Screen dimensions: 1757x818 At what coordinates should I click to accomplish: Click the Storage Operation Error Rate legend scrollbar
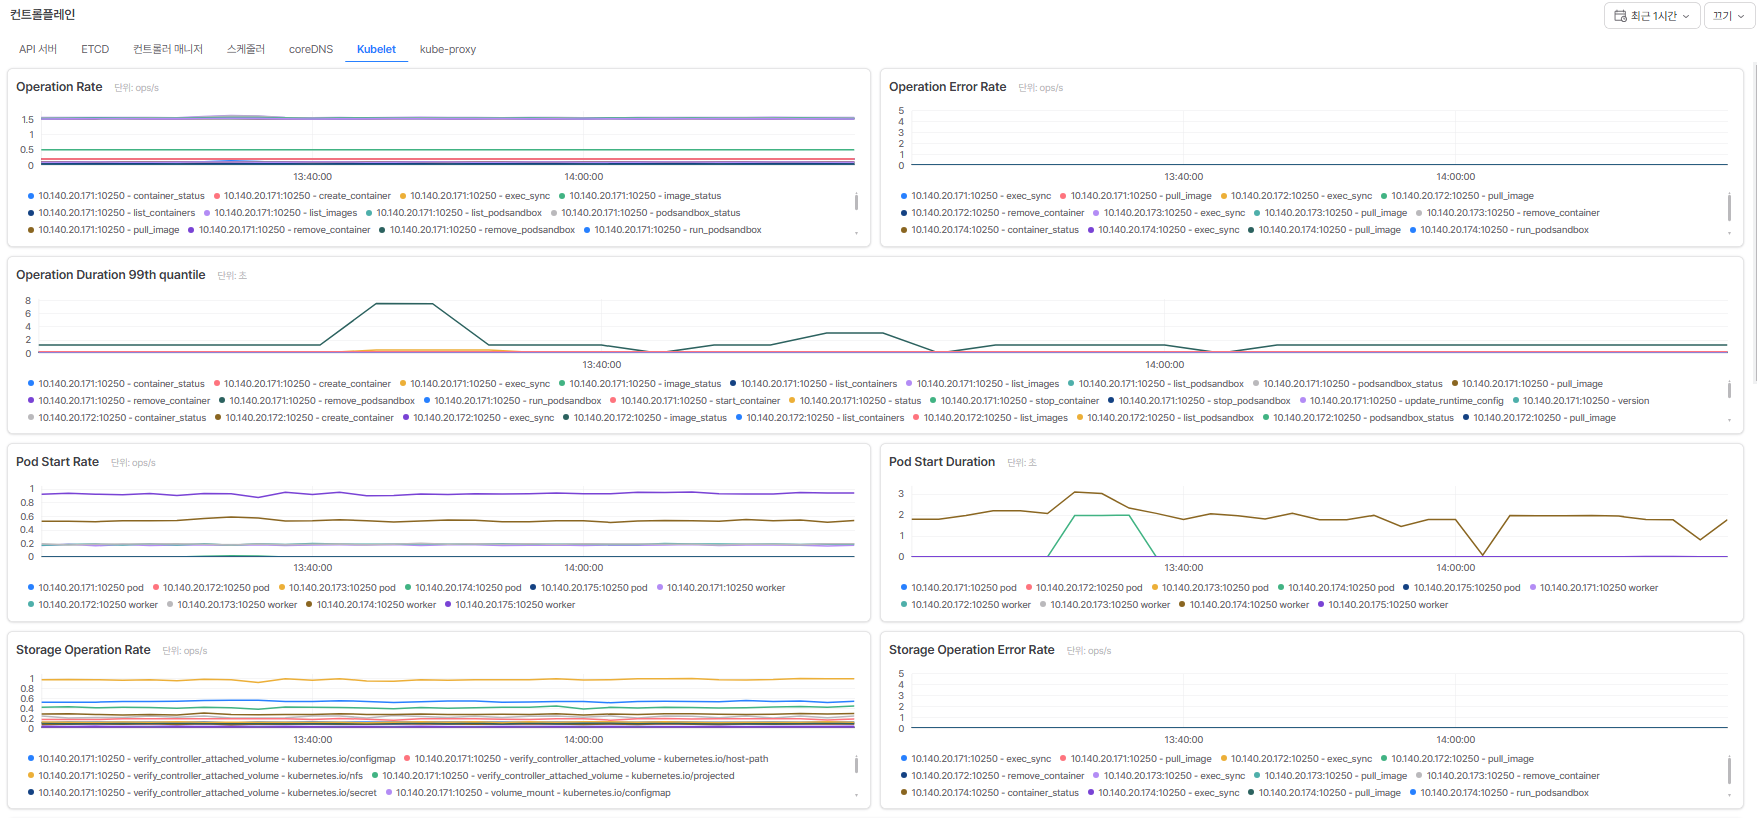[x=1729, y=770]
